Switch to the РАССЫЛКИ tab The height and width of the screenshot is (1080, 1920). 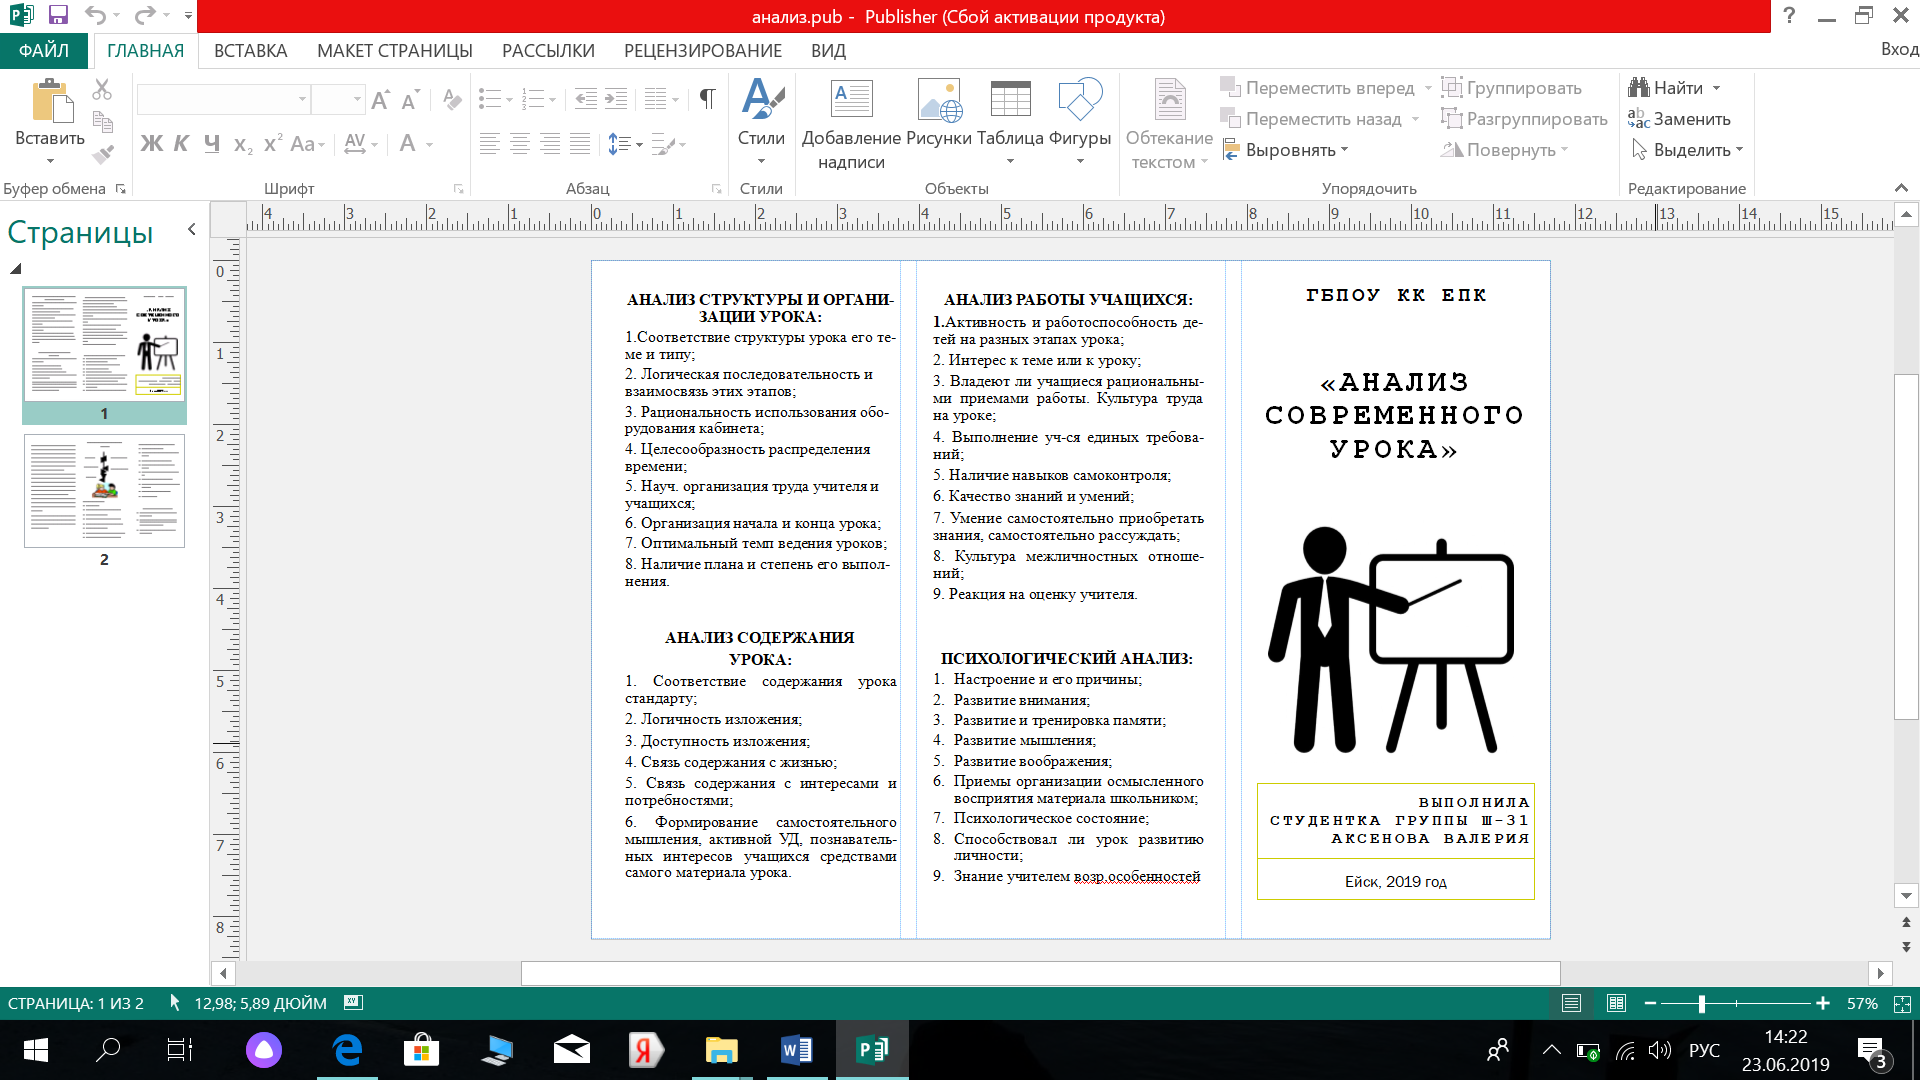[548, 50]
